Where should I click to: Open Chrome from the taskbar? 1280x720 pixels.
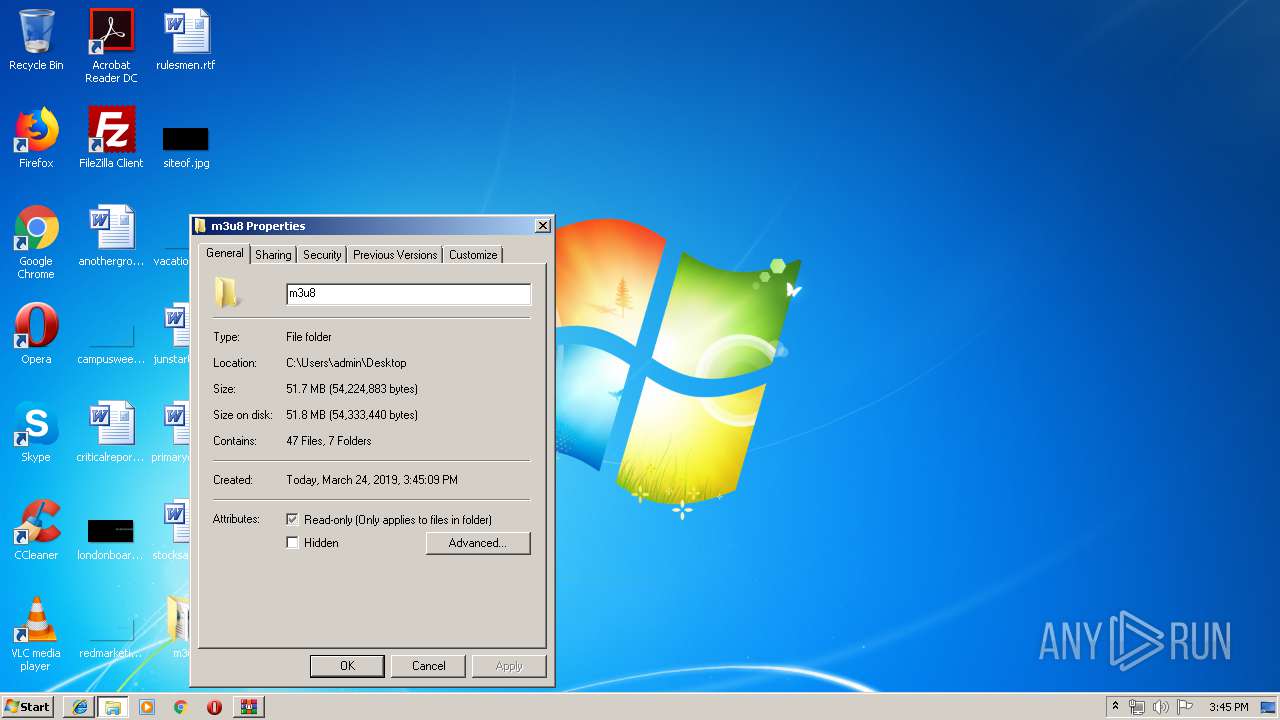pos(181,707)
